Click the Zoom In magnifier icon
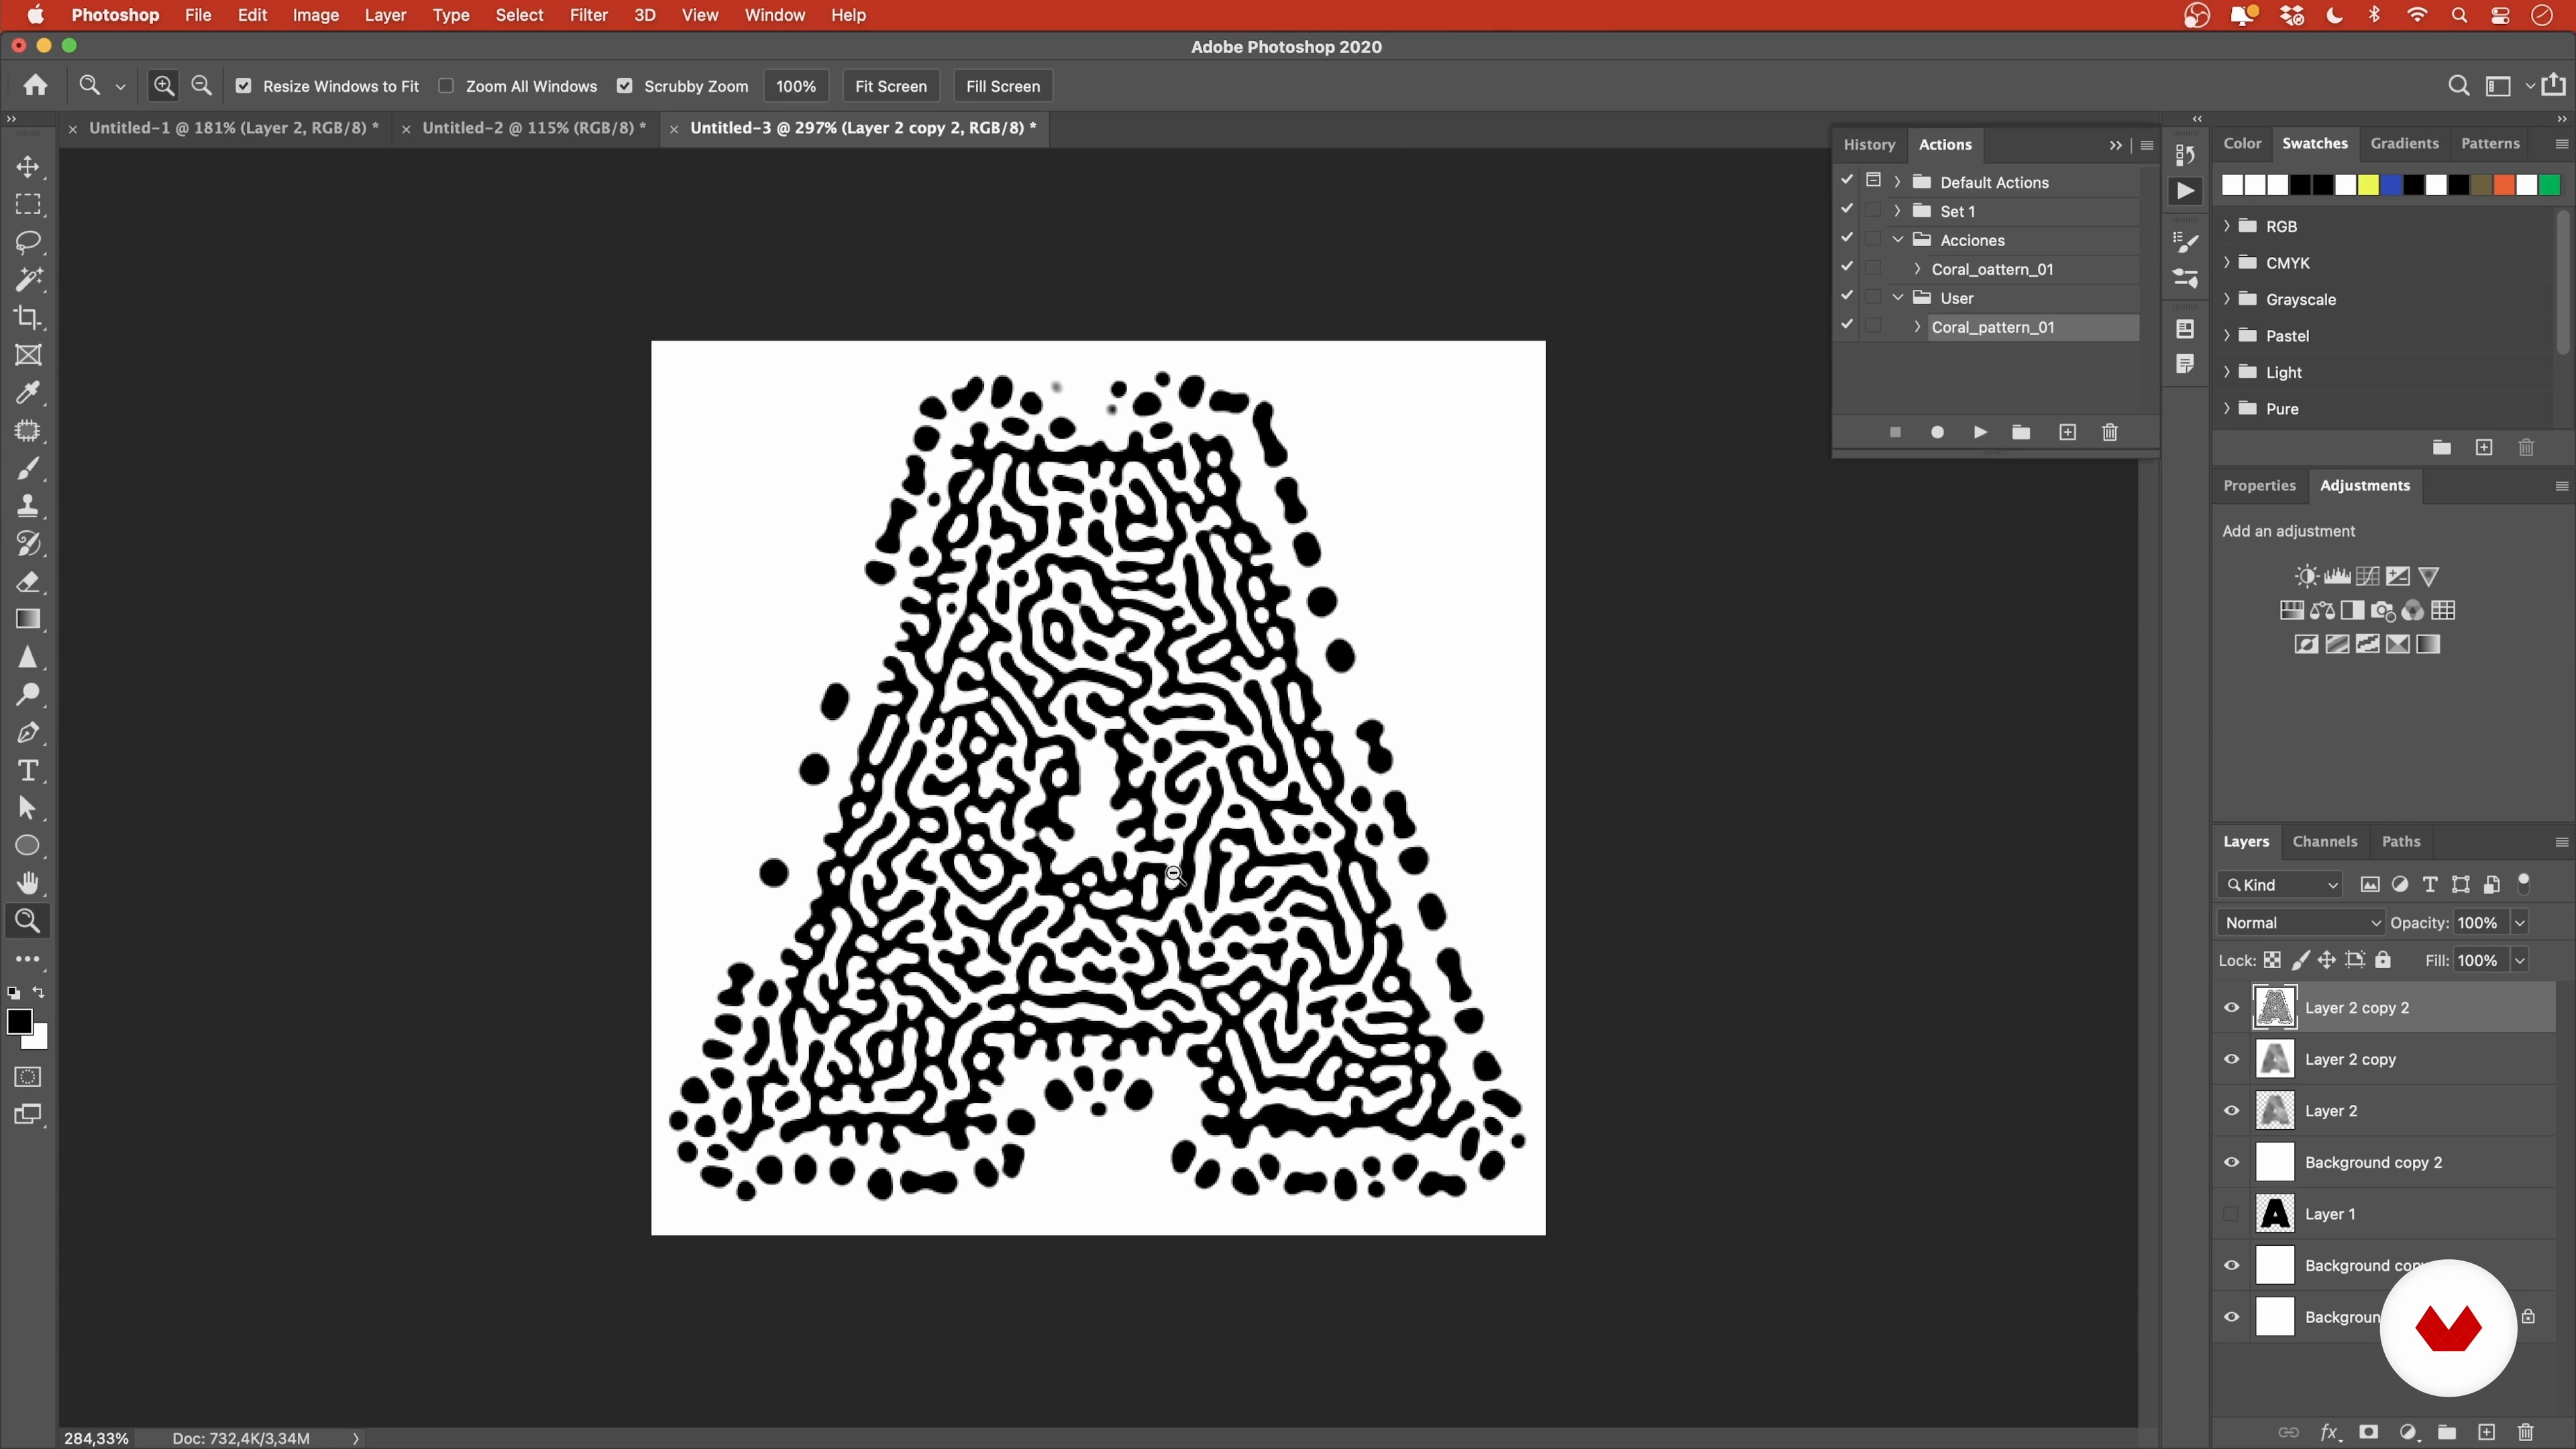Viewport: 2576px width, 1449px height. (x=164, y=86)
